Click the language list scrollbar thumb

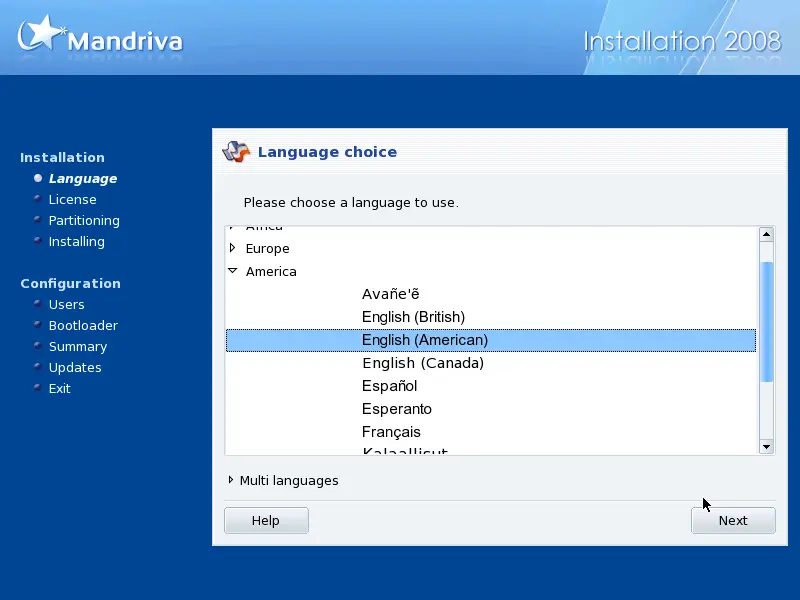point(767,320)
